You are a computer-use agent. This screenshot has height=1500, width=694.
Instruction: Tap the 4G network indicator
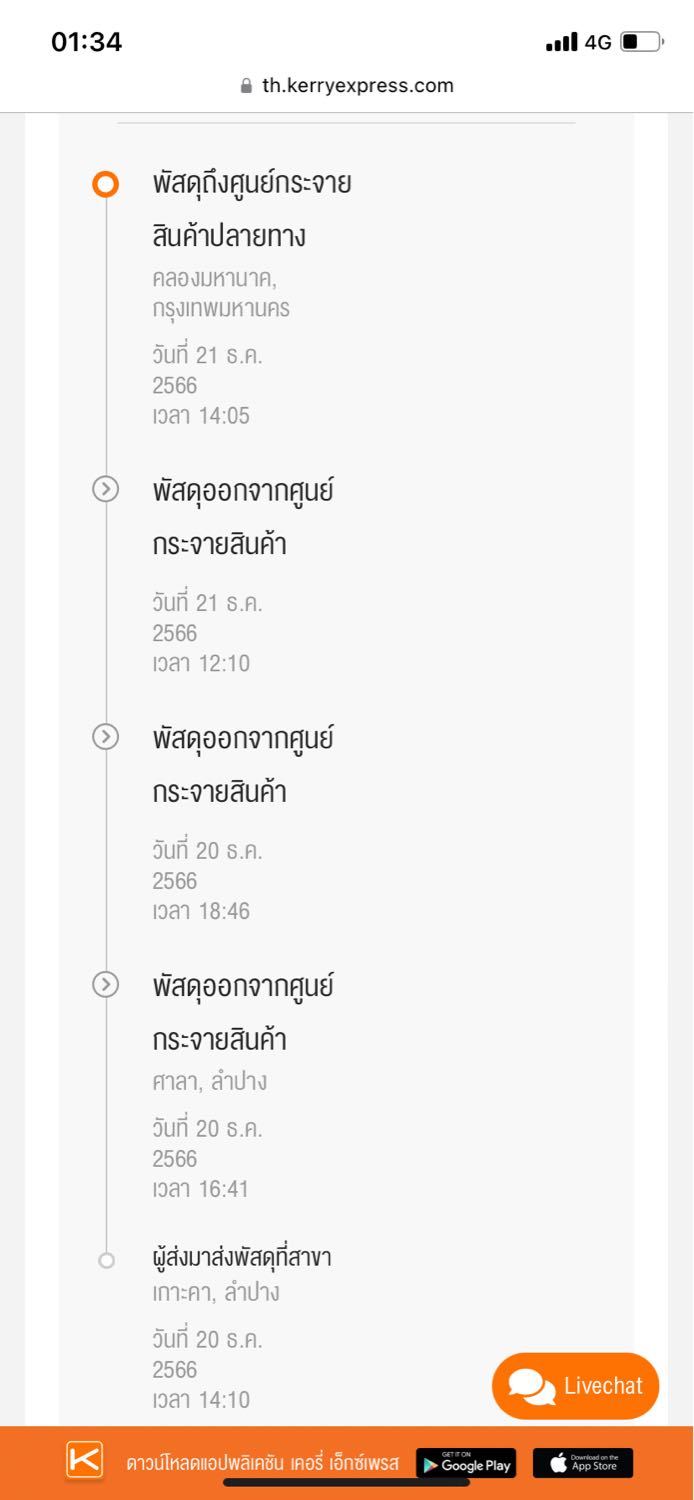coord(598,42)
